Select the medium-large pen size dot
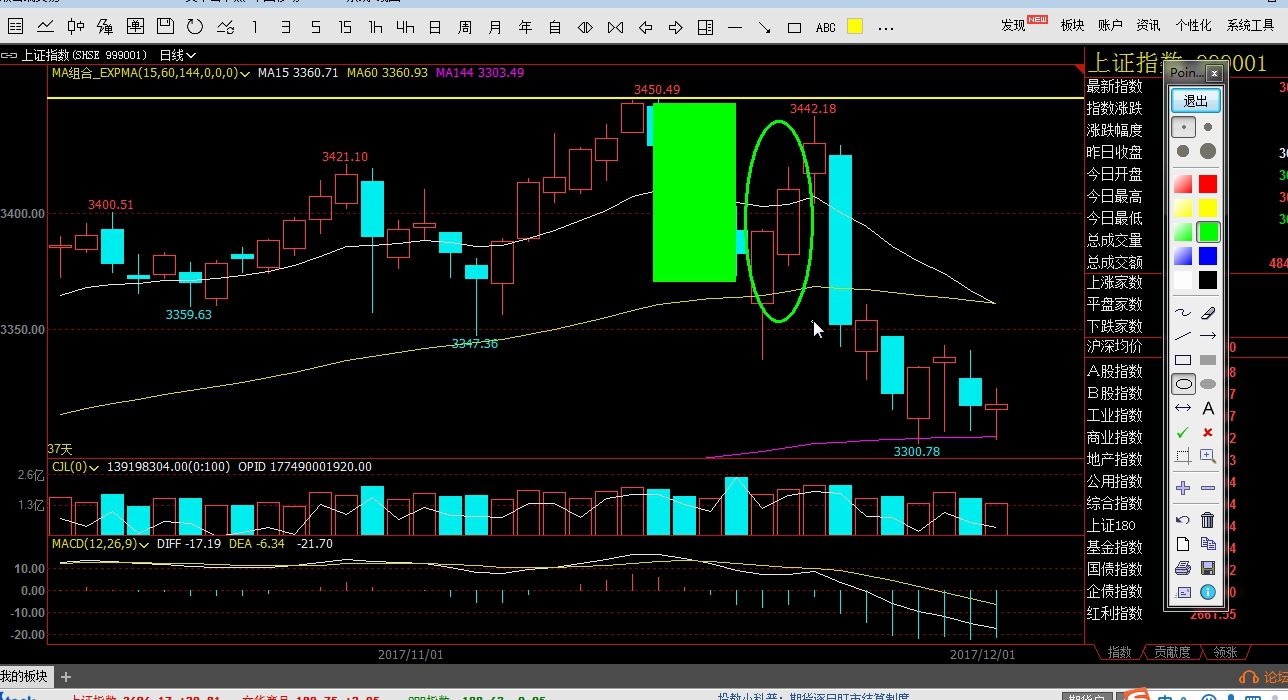Screen dimensions: 1288x700 [x=1183, y=151]
